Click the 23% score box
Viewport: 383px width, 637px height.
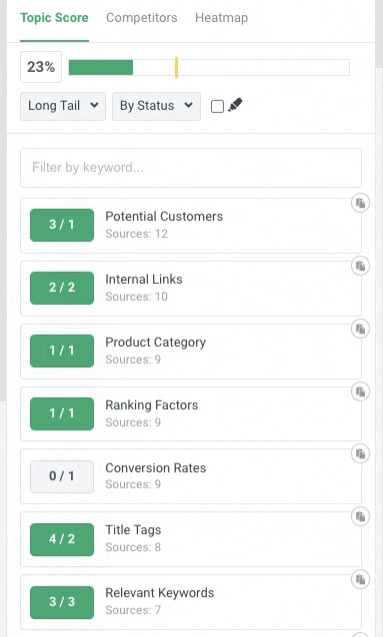tap(41, 67)
